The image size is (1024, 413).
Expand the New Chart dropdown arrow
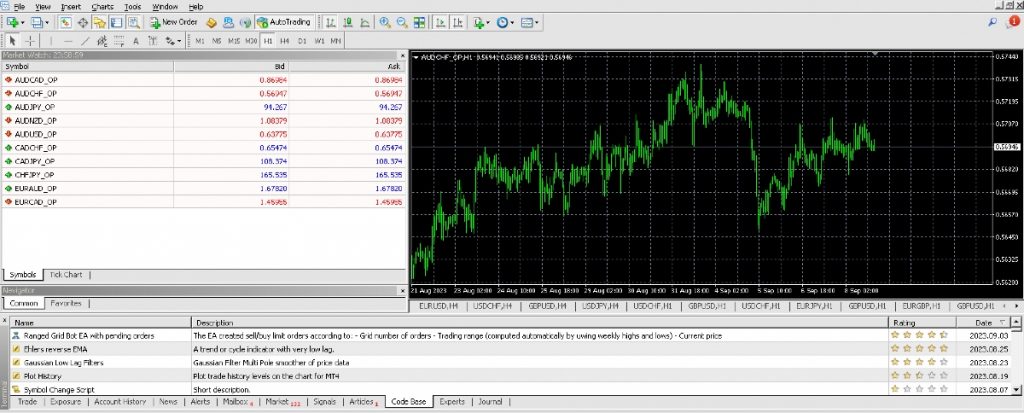[x=23, y=22]
